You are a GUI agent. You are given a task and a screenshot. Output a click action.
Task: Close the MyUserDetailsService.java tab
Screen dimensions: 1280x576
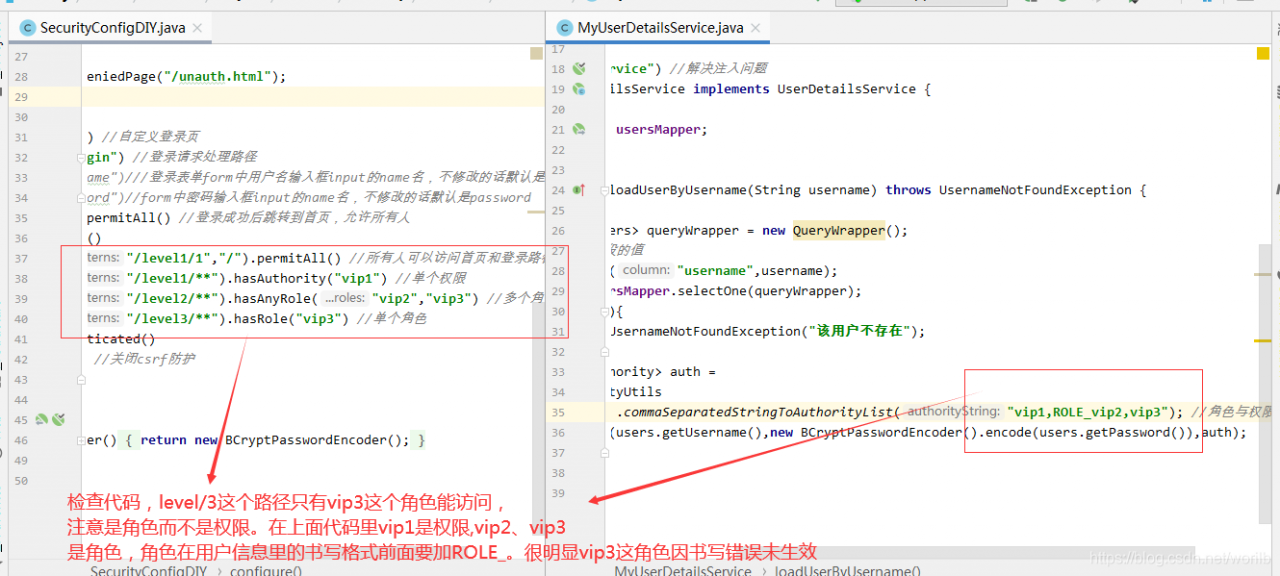tap(756, 28)
